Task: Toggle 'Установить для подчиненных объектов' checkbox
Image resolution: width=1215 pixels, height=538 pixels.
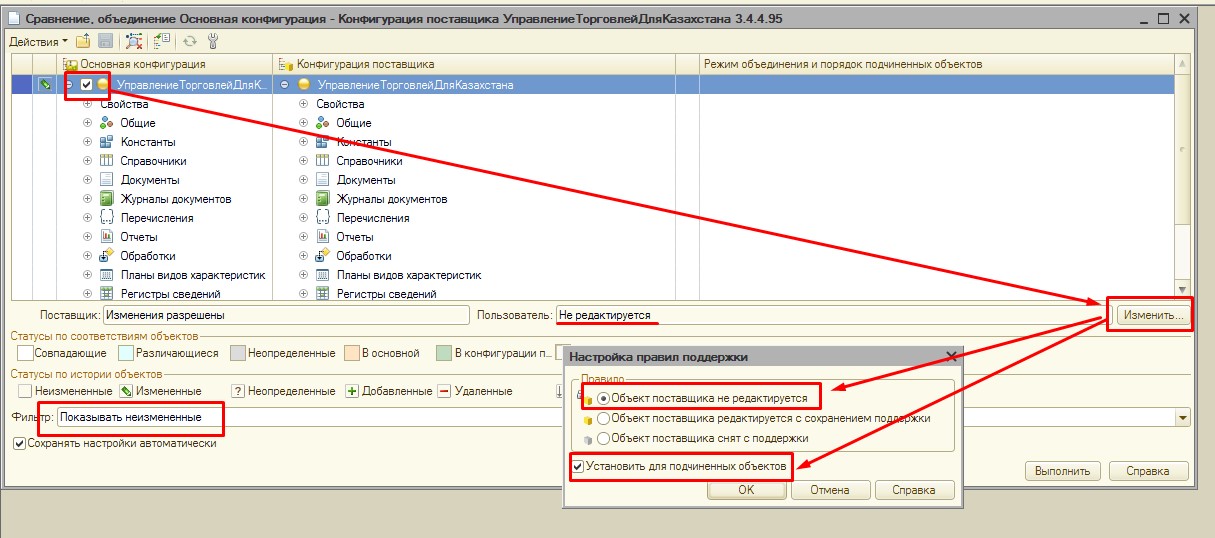Action: click(577, 466)
